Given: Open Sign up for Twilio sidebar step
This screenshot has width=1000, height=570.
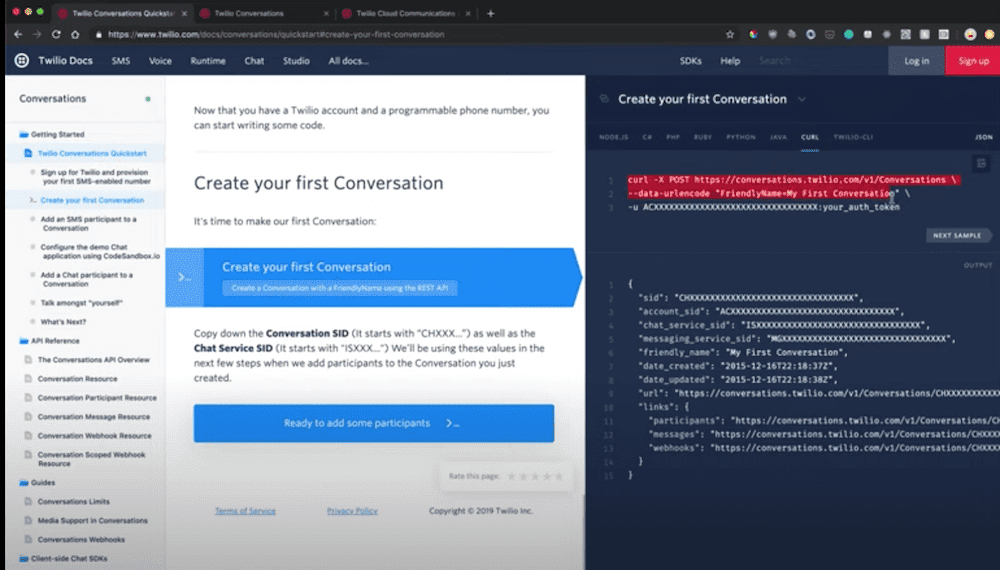Looking at the screenshot, I should pyautogui.click(x=96, y=177).
